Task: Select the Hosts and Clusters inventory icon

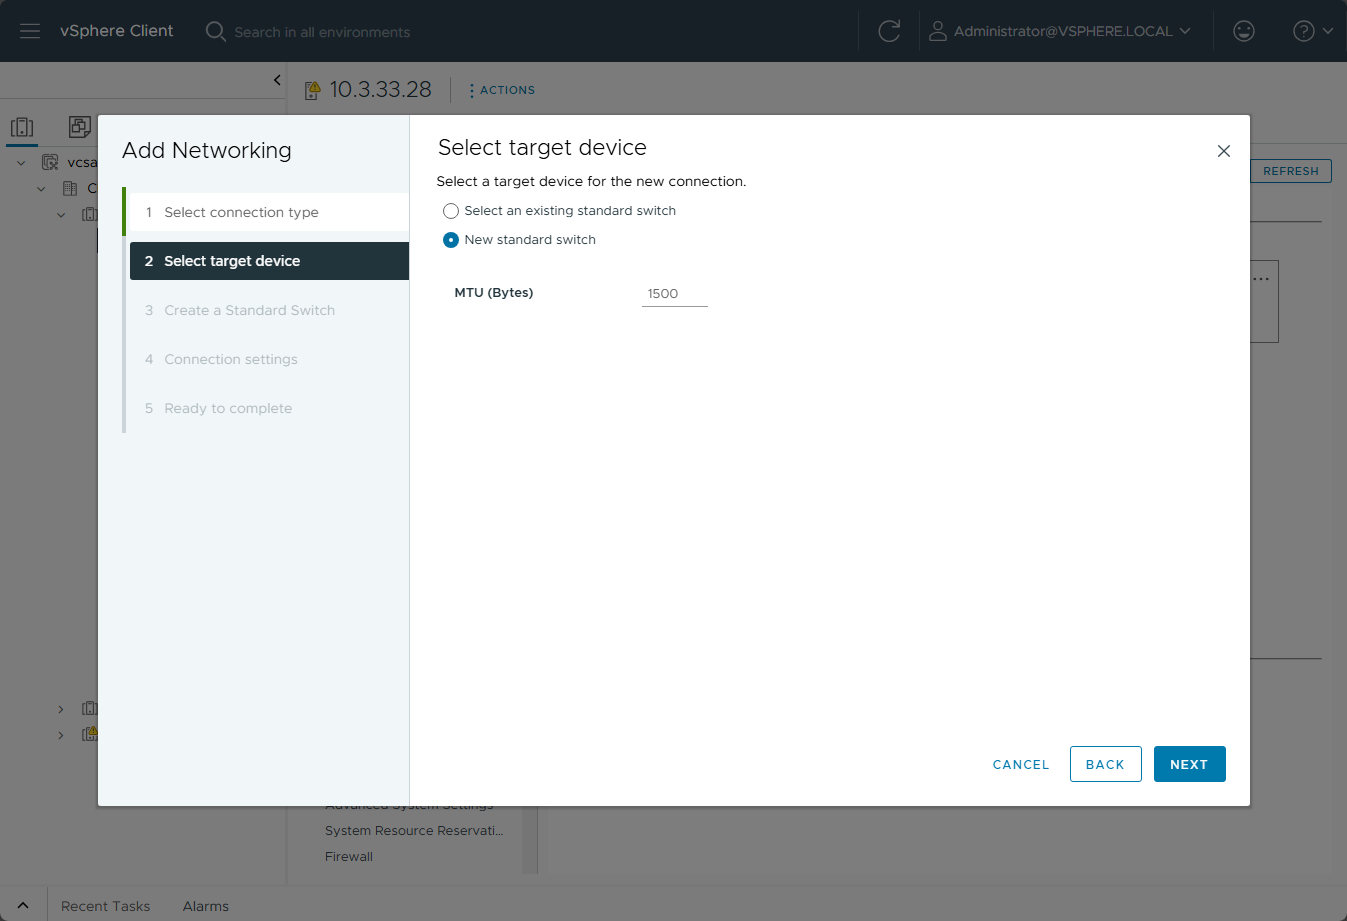Action: pos(22,127)
